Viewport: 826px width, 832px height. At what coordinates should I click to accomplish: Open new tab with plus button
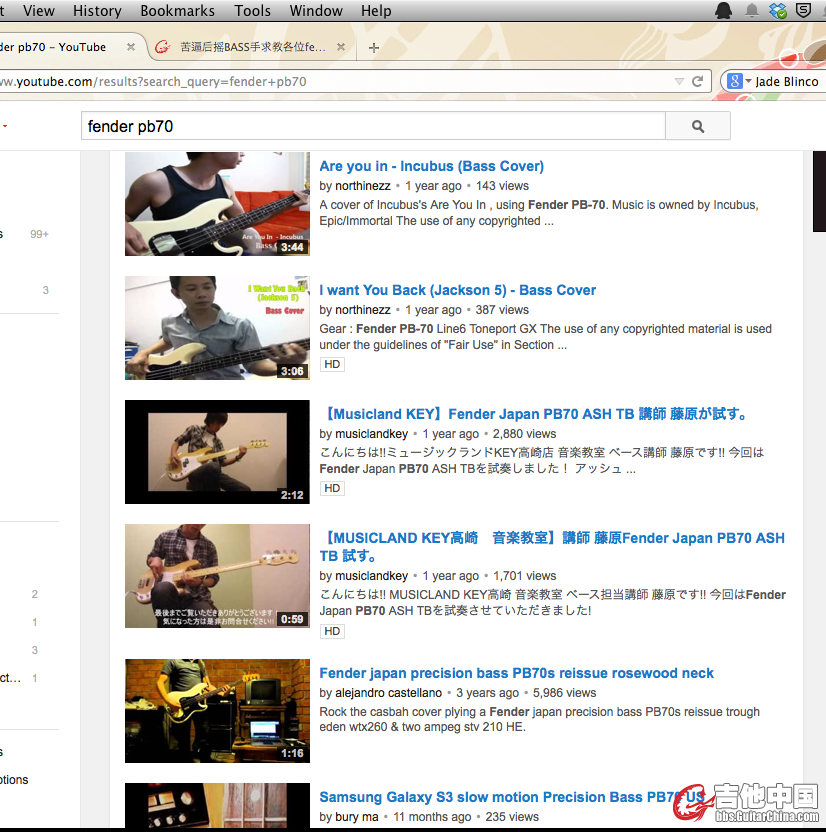374,47
